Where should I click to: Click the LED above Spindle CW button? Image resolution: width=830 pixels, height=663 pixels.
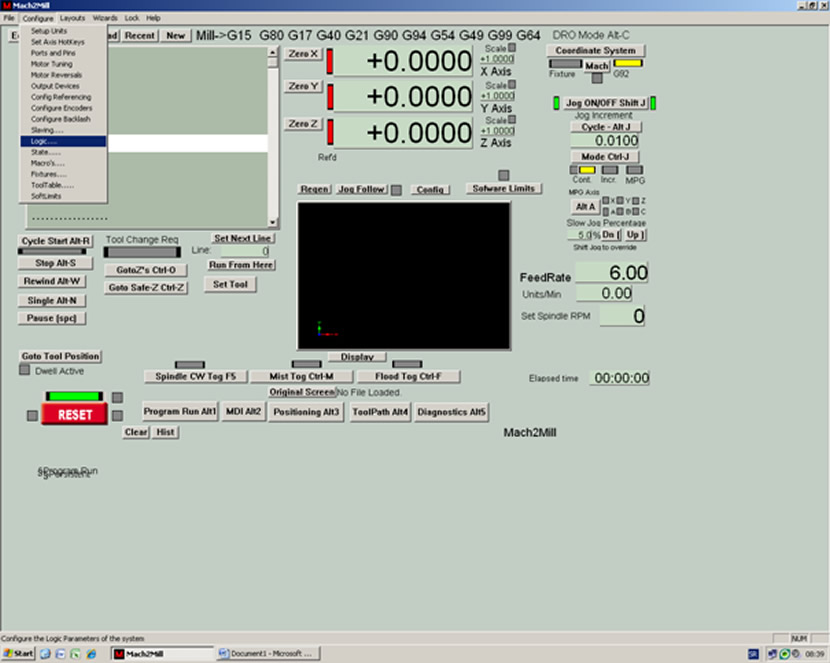pos(189,364)
